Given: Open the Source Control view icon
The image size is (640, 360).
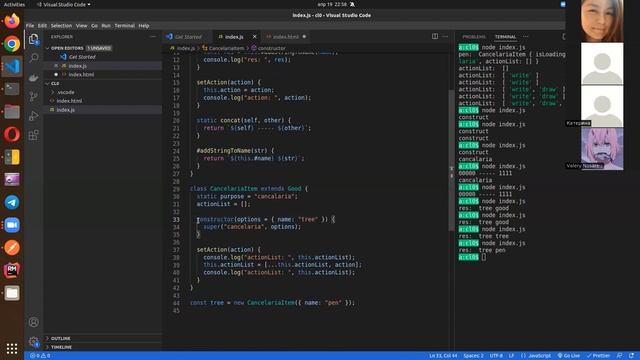Looking at the screenshot, I should point(34,97).
